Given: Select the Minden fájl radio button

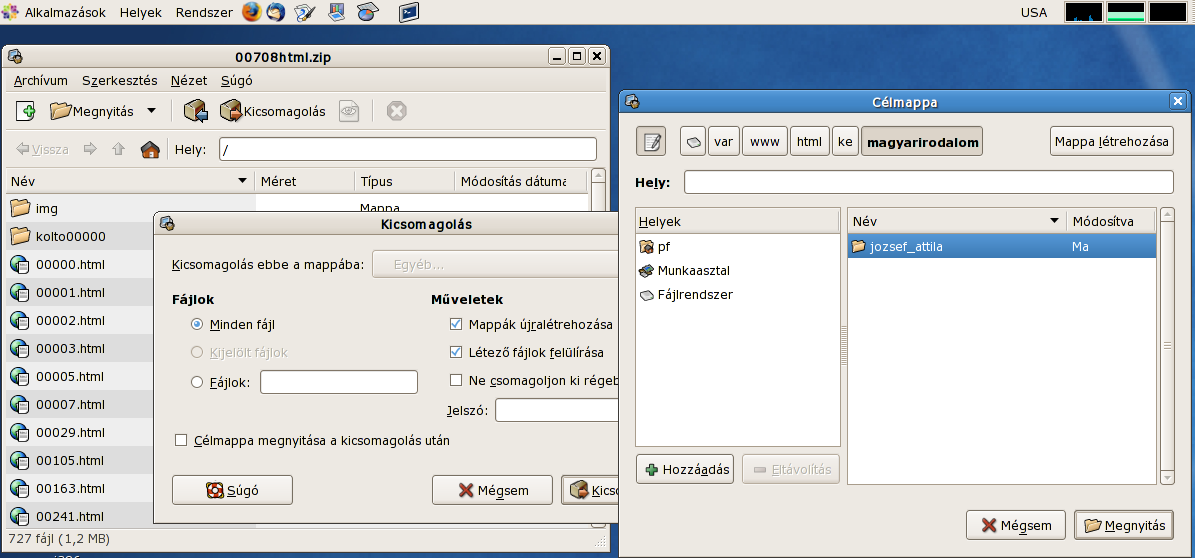Looking at the screenshot, I should coord(197,324).
